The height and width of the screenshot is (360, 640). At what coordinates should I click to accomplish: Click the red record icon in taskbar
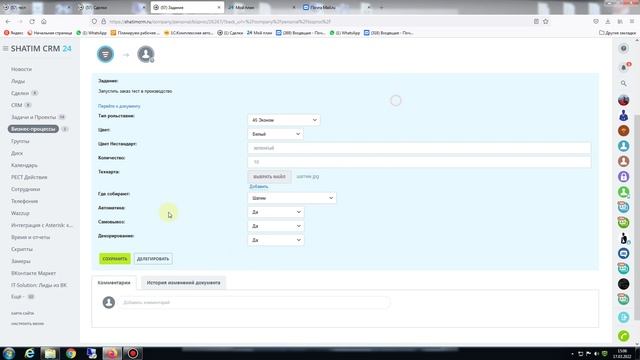[x=133, y=353]
